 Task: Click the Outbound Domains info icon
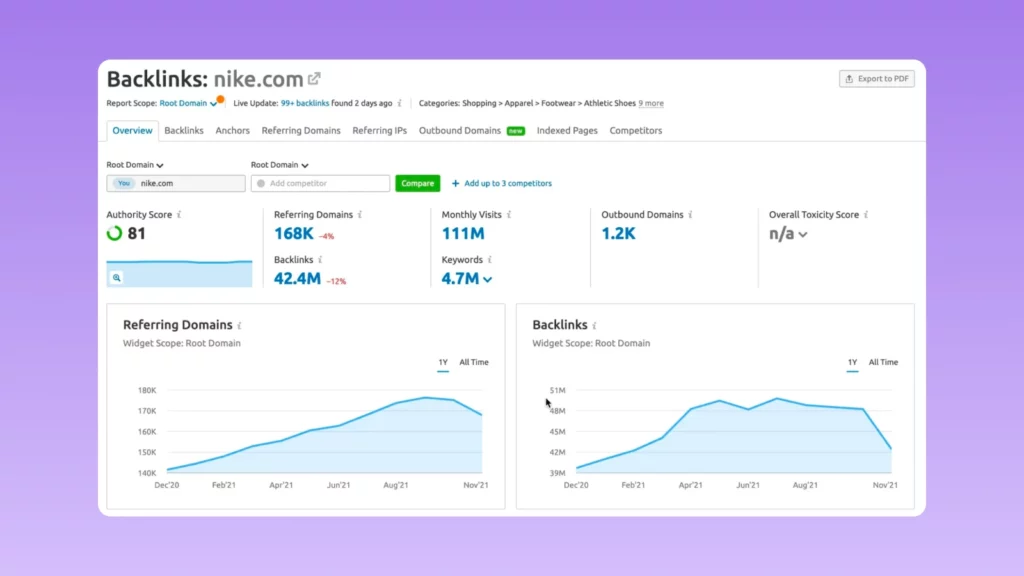click(x=690, y=215)
